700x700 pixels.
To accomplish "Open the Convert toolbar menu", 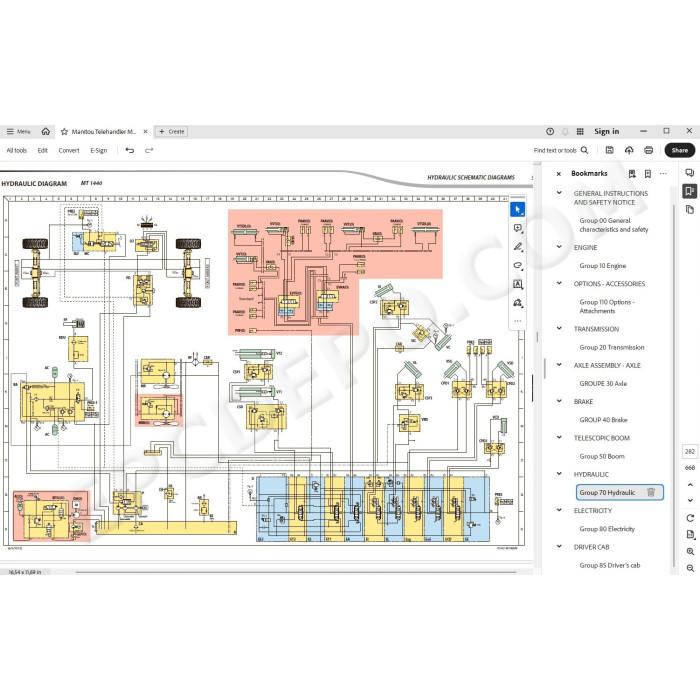I will [69, 150].
